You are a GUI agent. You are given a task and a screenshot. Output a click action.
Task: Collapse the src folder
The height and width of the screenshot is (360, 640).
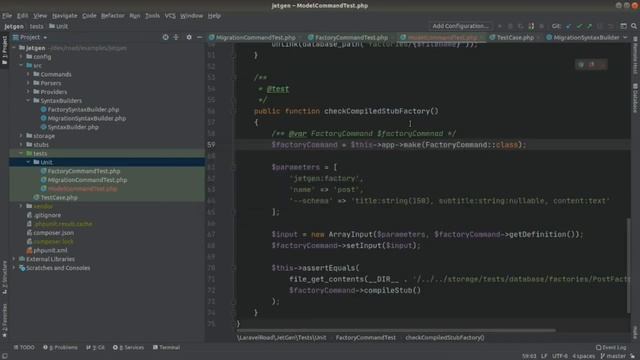click(x=21, y=65)
